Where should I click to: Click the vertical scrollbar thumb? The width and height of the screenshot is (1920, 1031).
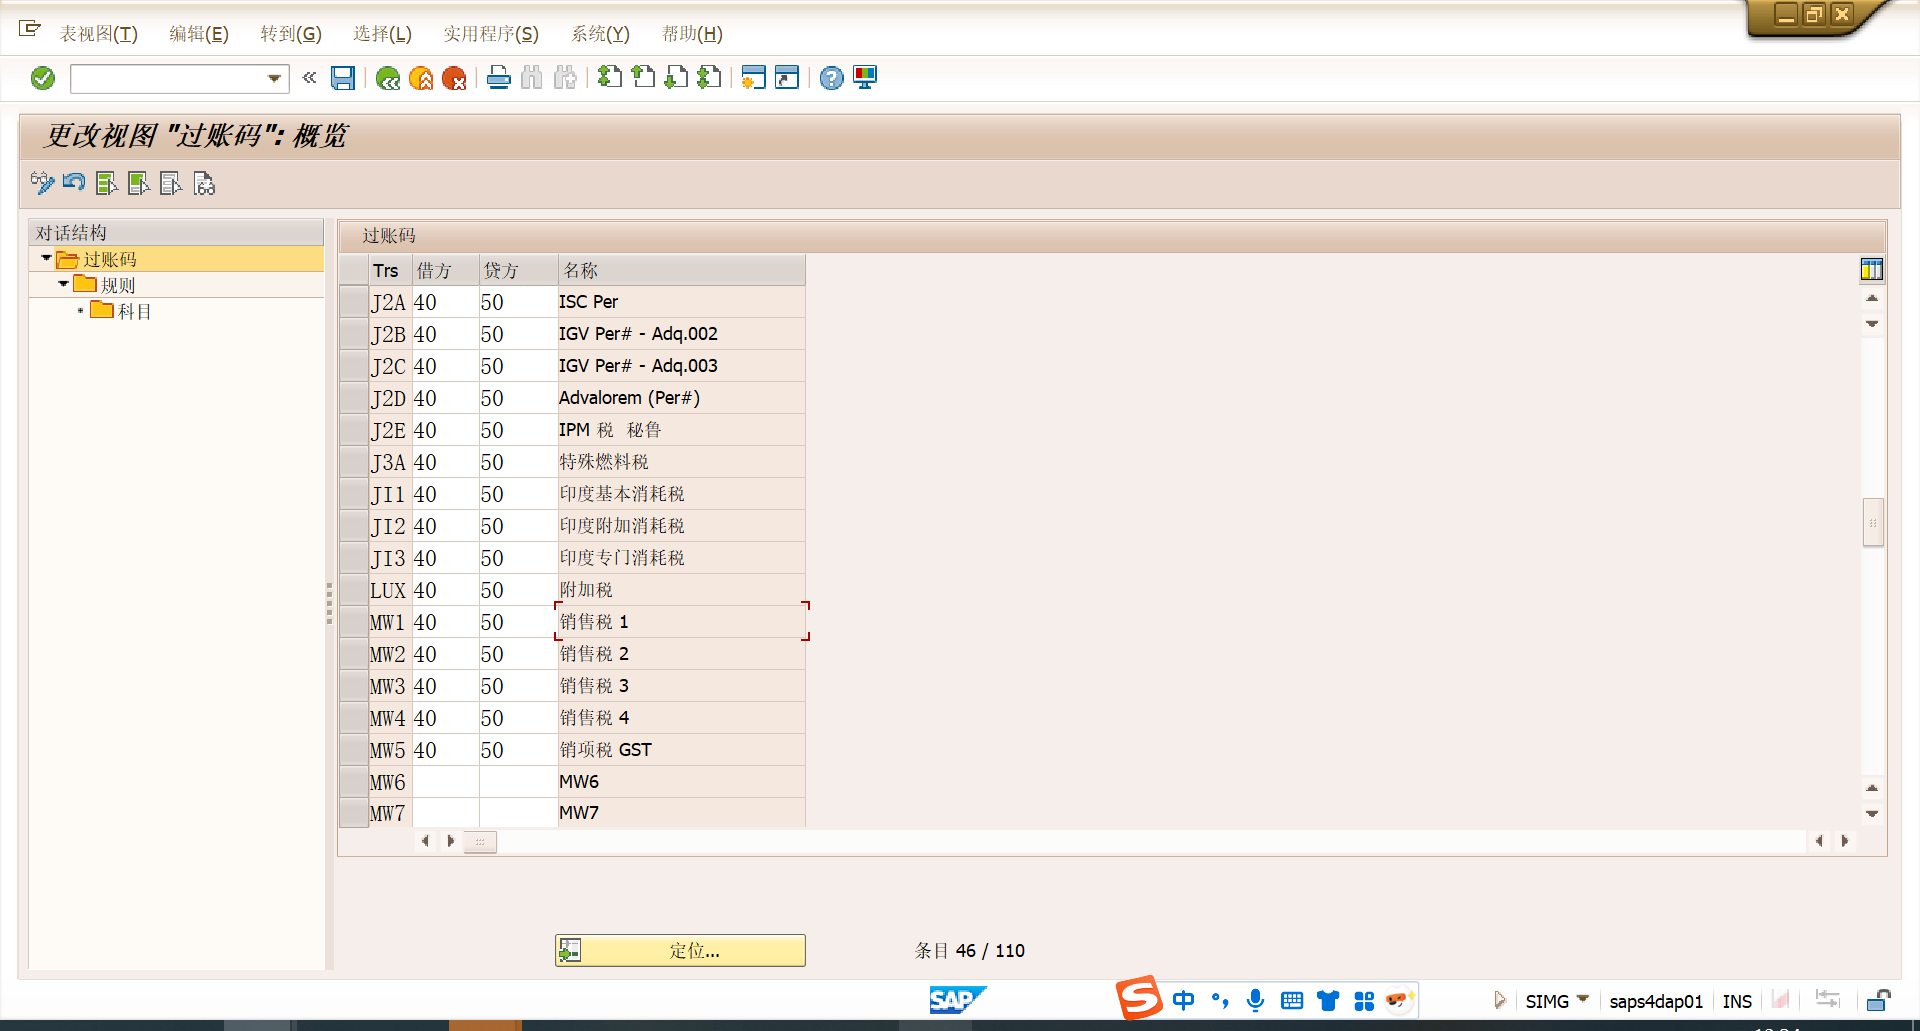1872,522
